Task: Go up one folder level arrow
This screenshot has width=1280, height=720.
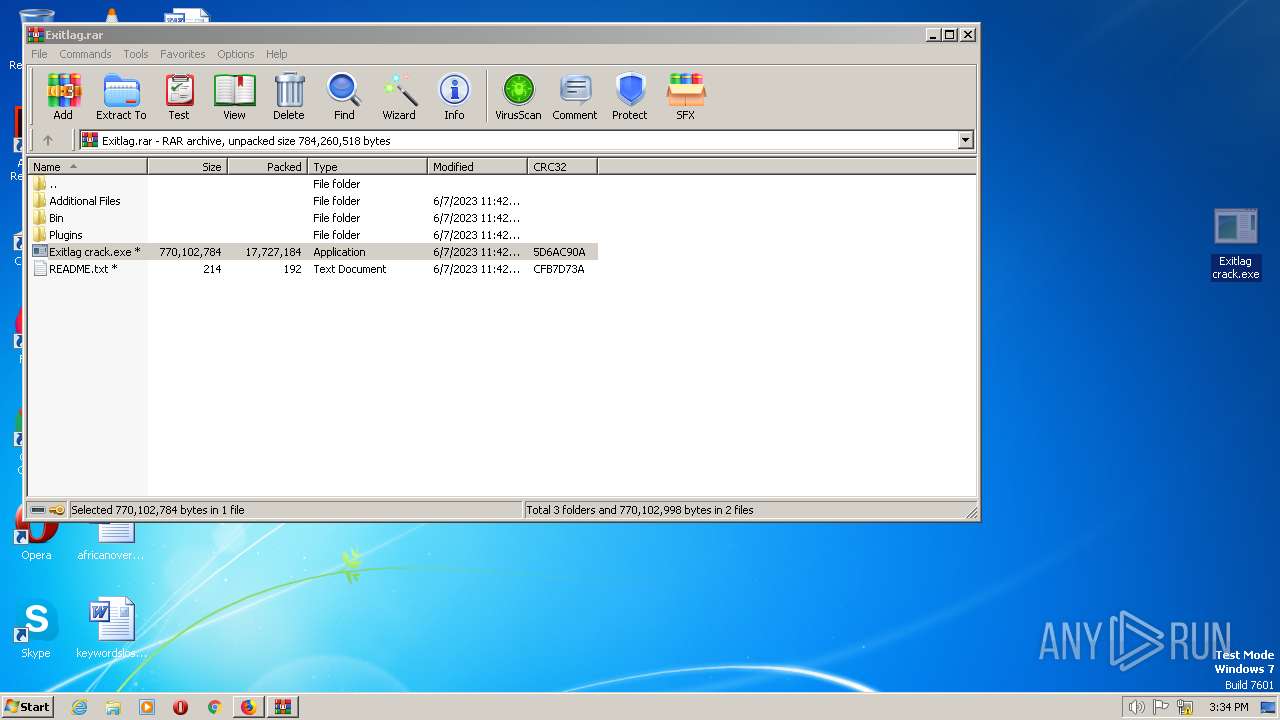Action: pyautogui.click(x=47, y=141)
